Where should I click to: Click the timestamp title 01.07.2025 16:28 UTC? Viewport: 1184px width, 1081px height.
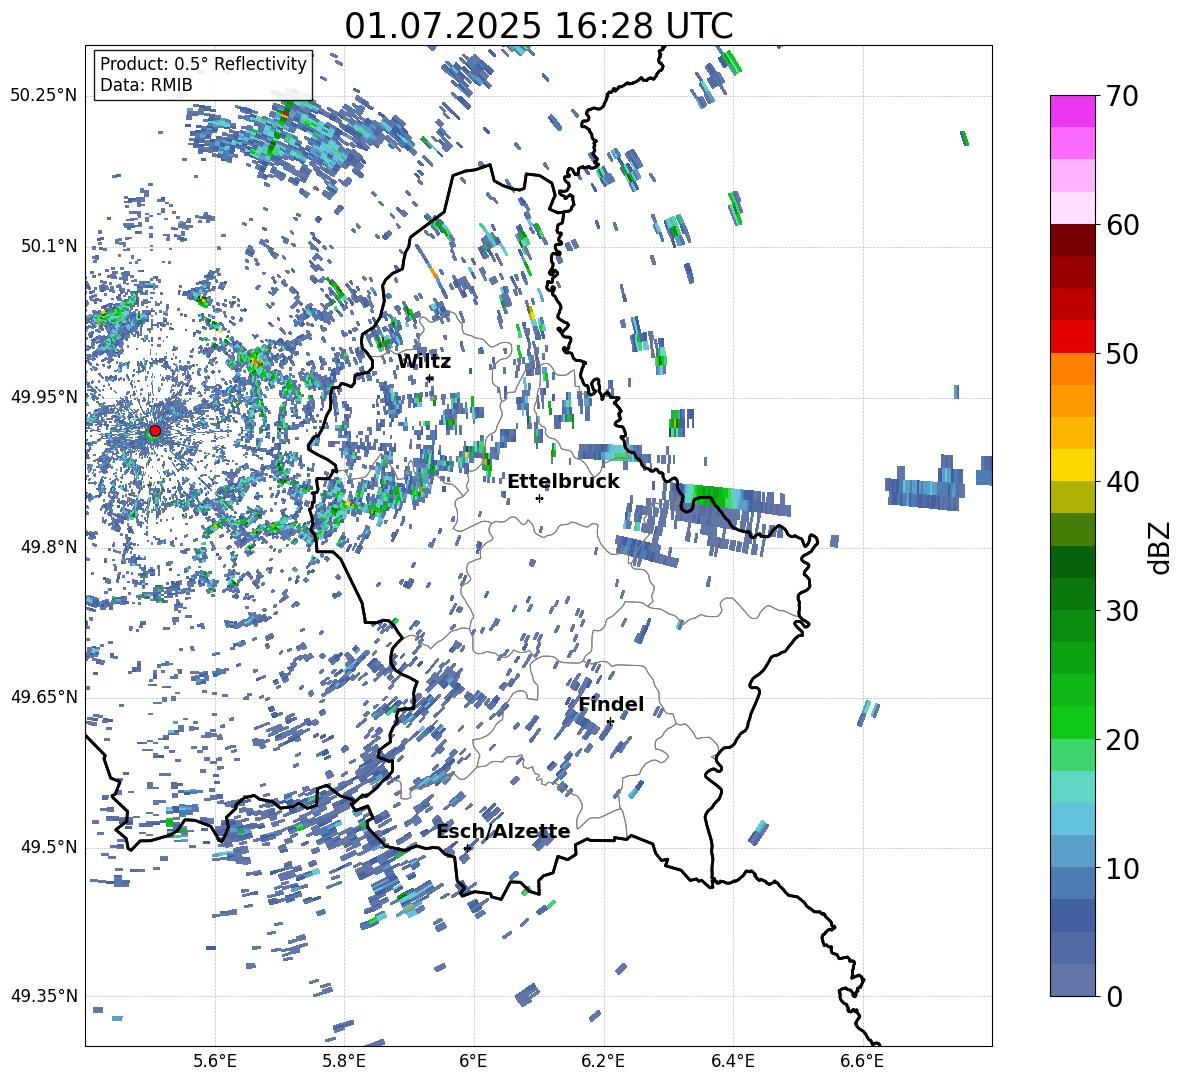point(538,26)
